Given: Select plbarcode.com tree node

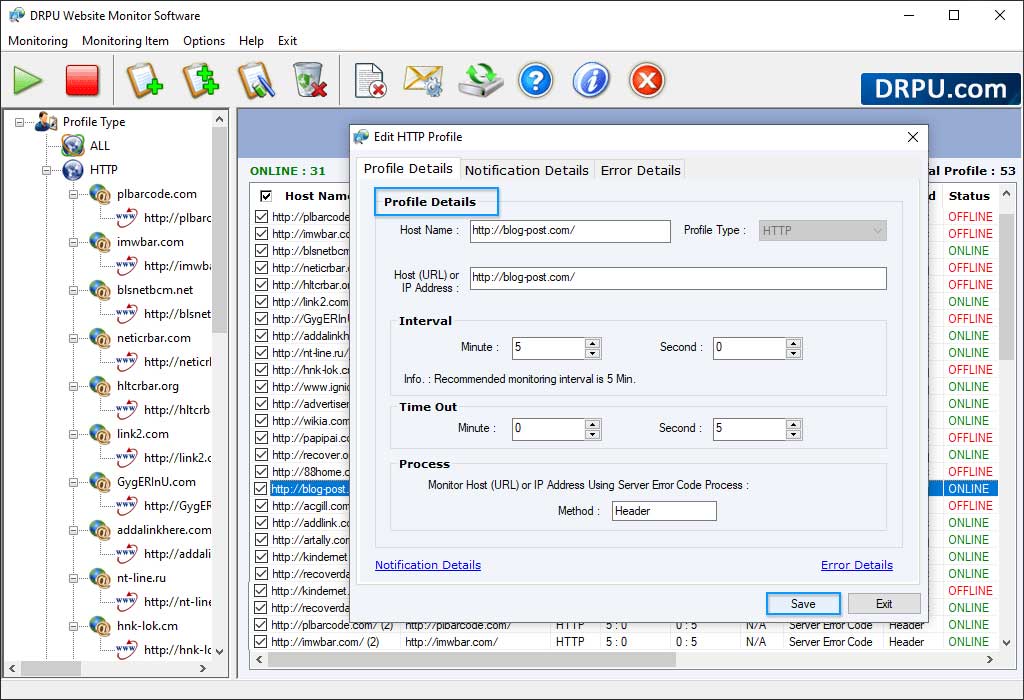Looking at the screenshot, I should [156, 194].
